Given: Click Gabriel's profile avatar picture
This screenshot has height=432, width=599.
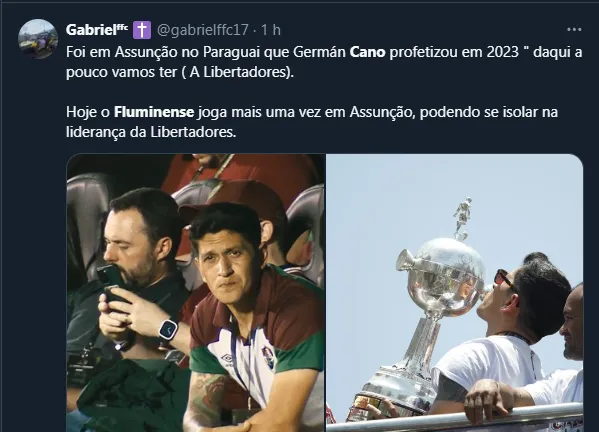Looking at the screenshot, I should click(38, 39).
